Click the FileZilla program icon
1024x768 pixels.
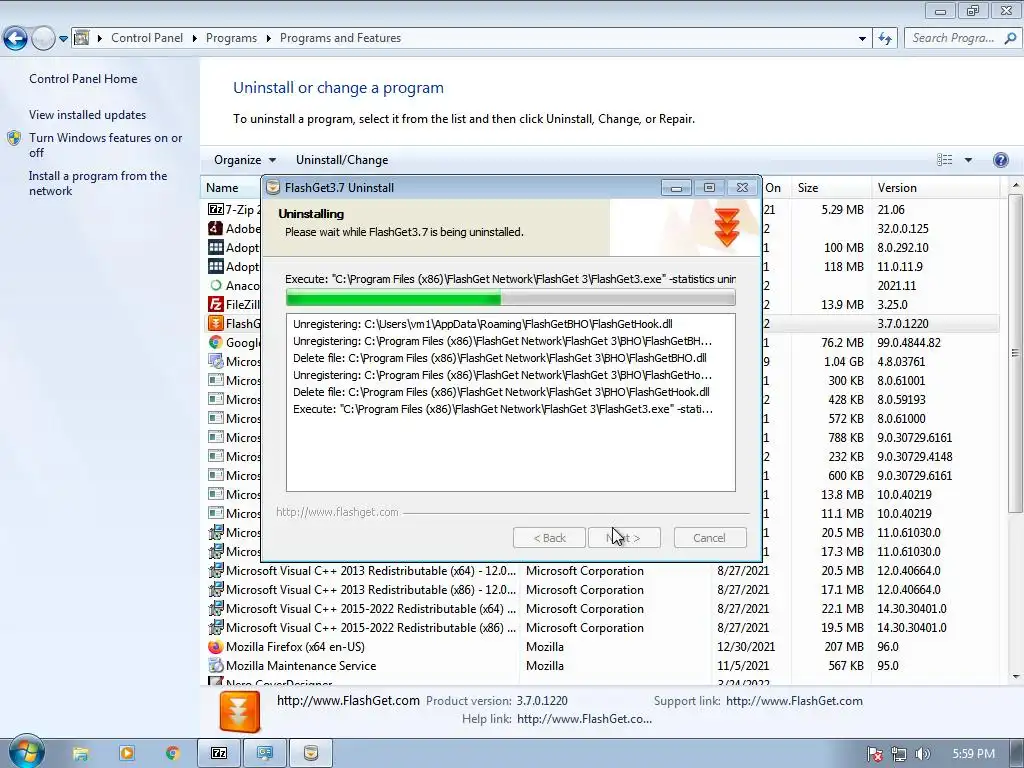[x=216, y=304]
